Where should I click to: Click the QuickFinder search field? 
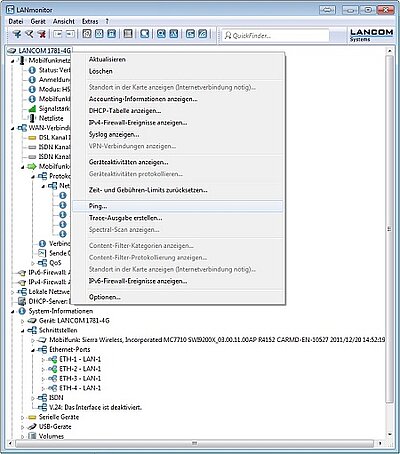coord(275,35)
